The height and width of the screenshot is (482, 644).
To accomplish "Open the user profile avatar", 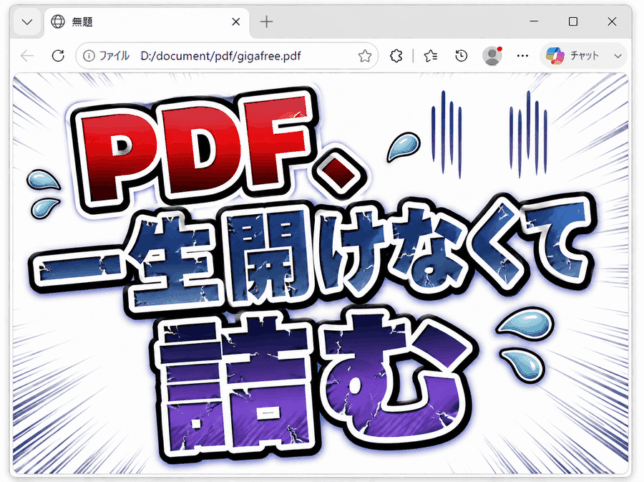I will click(492, 56).
